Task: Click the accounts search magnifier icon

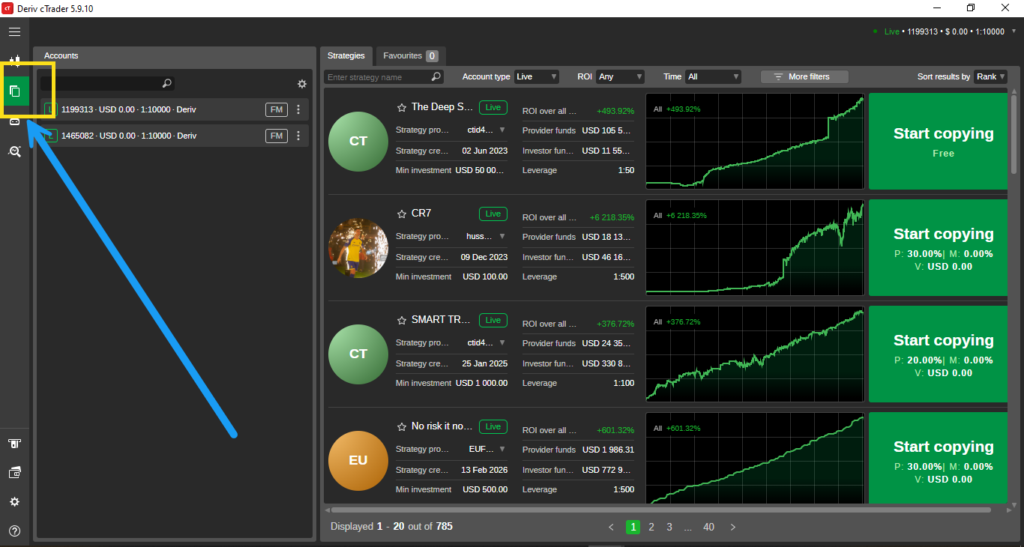Action: (167, 83)
